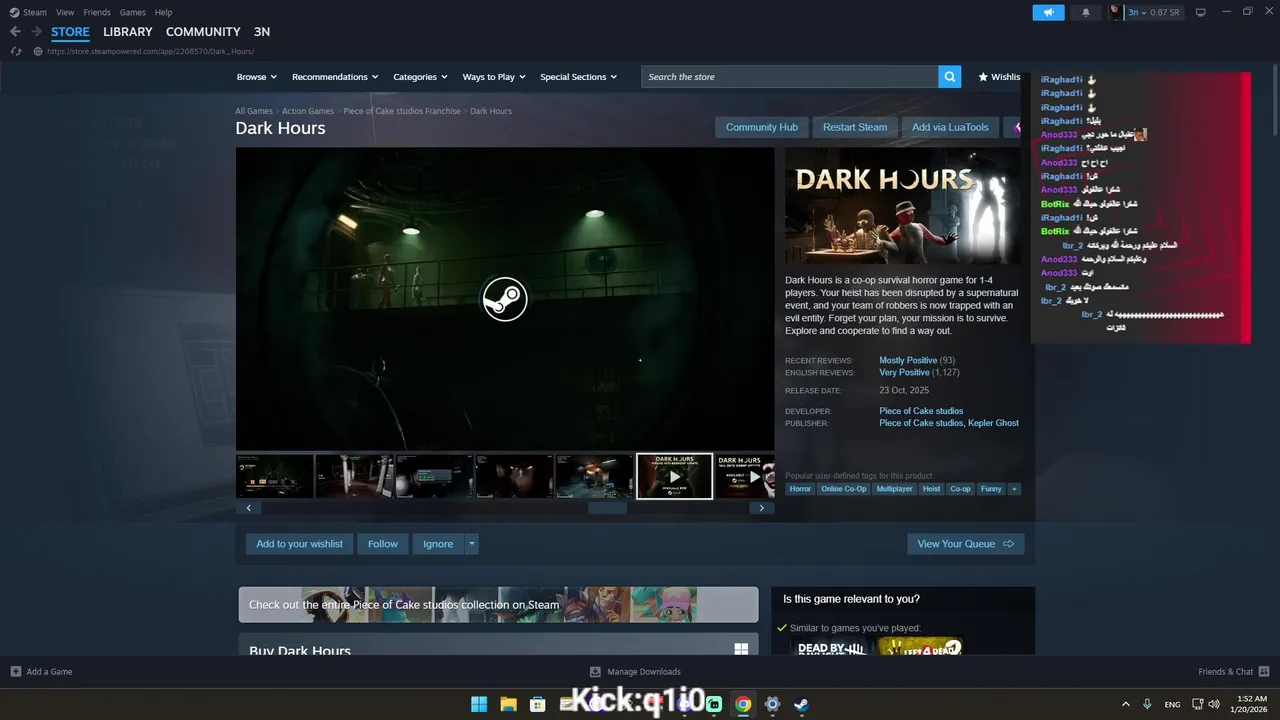Click the Add a Game plus icon

tap(16, 671)
